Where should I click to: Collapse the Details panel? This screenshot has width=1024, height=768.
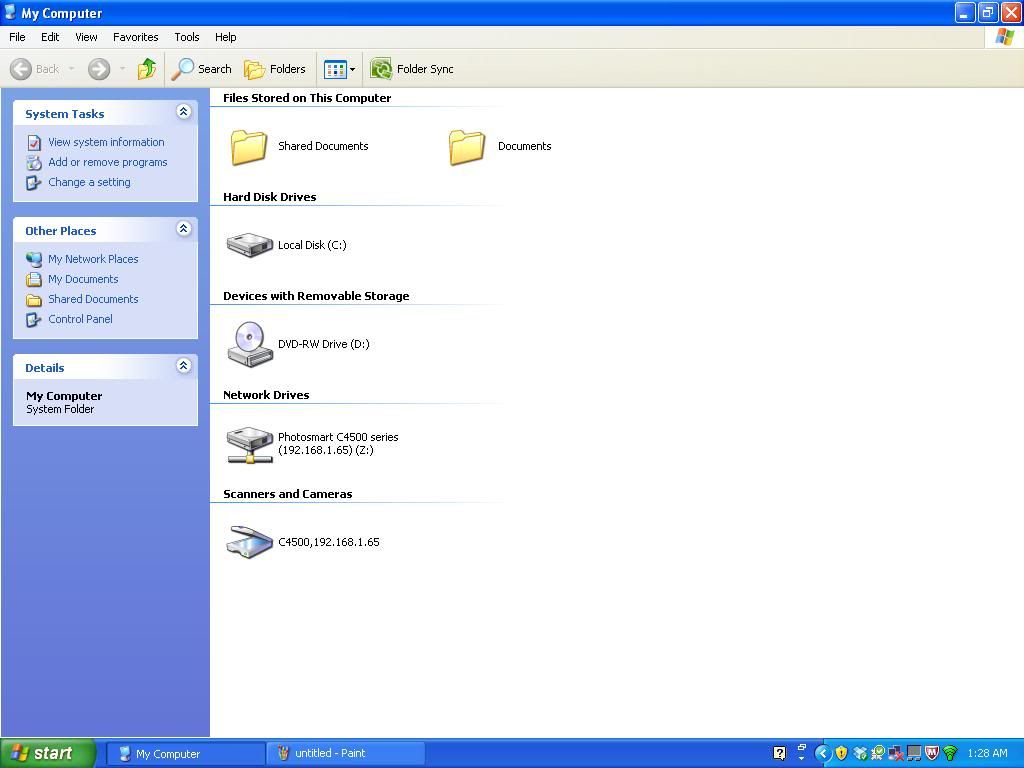coord(184,366)
